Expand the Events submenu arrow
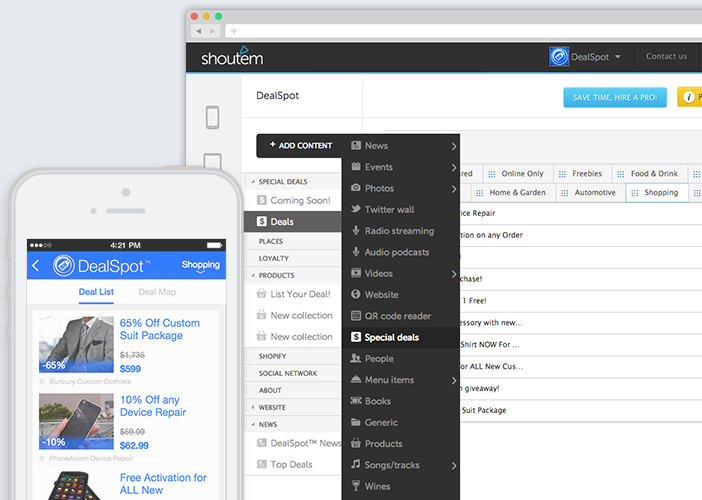The image size is (702, 500). point(454,167)
